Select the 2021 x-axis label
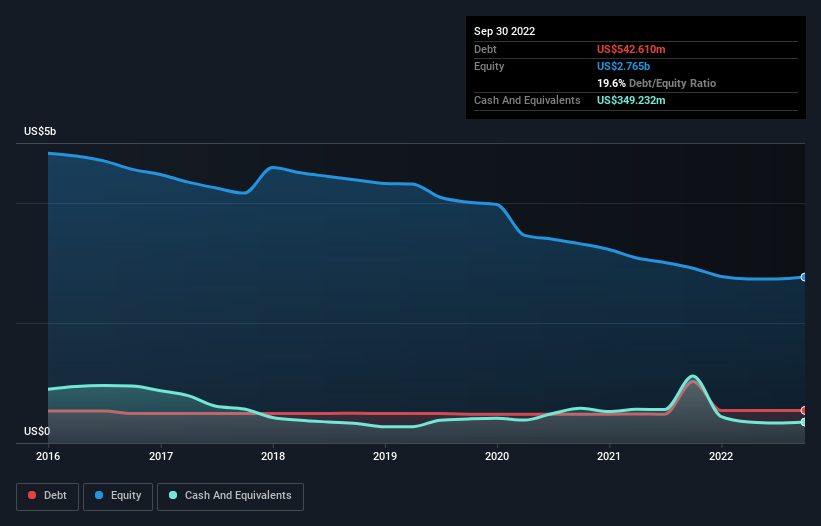Image resolution: width=821 pixels, height=526 pixels. (x=609, y=456)
